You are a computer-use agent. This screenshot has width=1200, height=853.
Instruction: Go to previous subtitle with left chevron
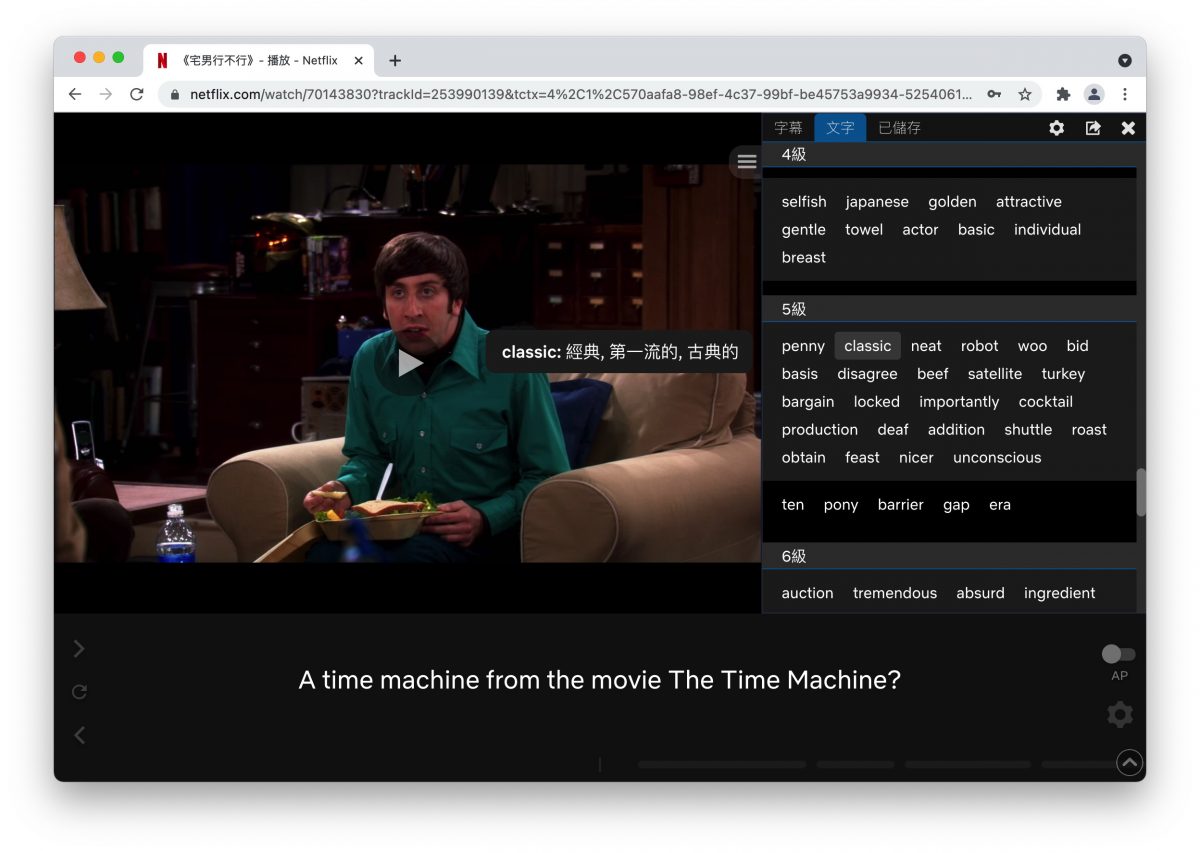point(79,735)
